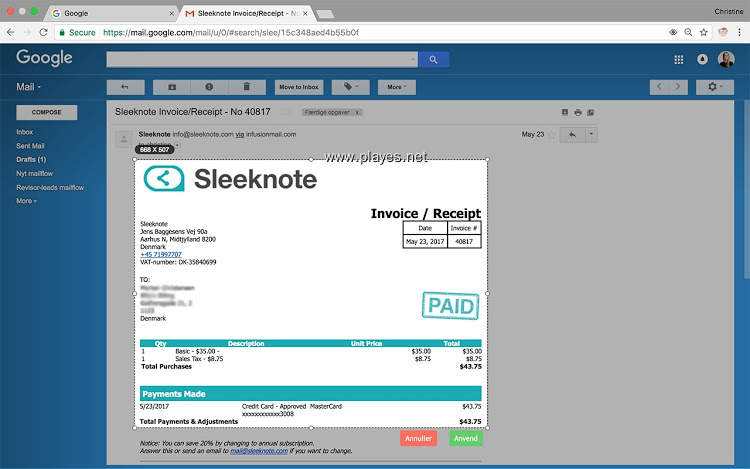Click the 'Total Purchases' row

pos(311,367)
